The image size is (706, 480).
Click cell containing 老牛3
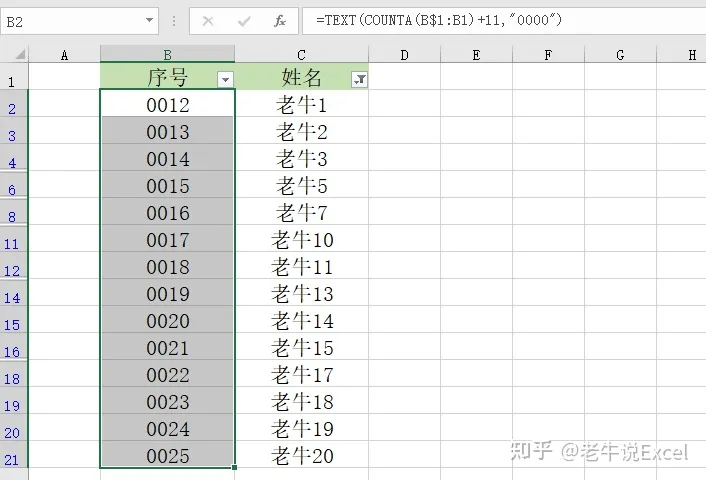click(301, 158)
